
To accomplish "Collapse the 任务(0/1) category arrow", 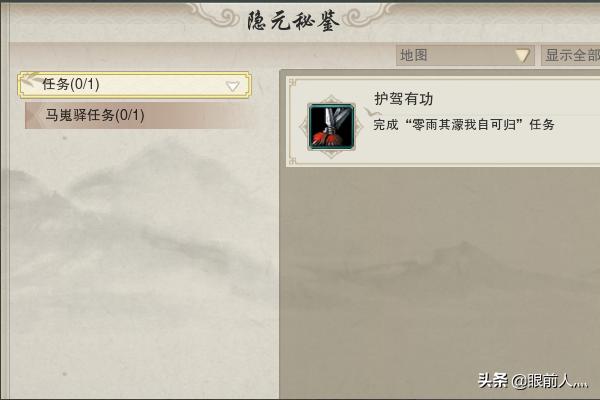I will 232,86.
